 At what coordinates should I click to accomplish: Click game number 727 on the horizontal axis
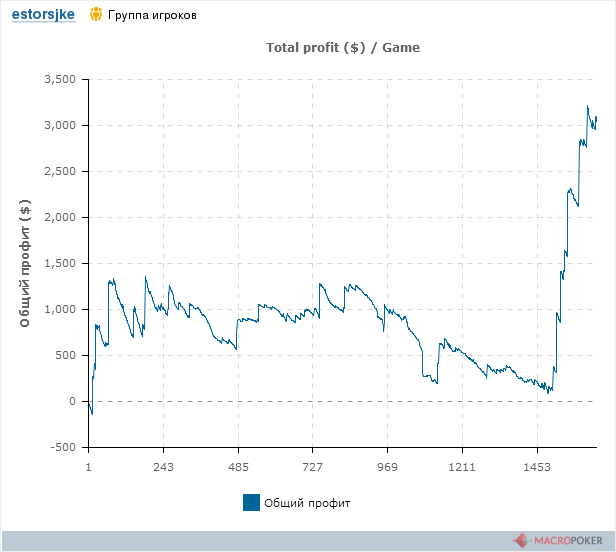313,467
